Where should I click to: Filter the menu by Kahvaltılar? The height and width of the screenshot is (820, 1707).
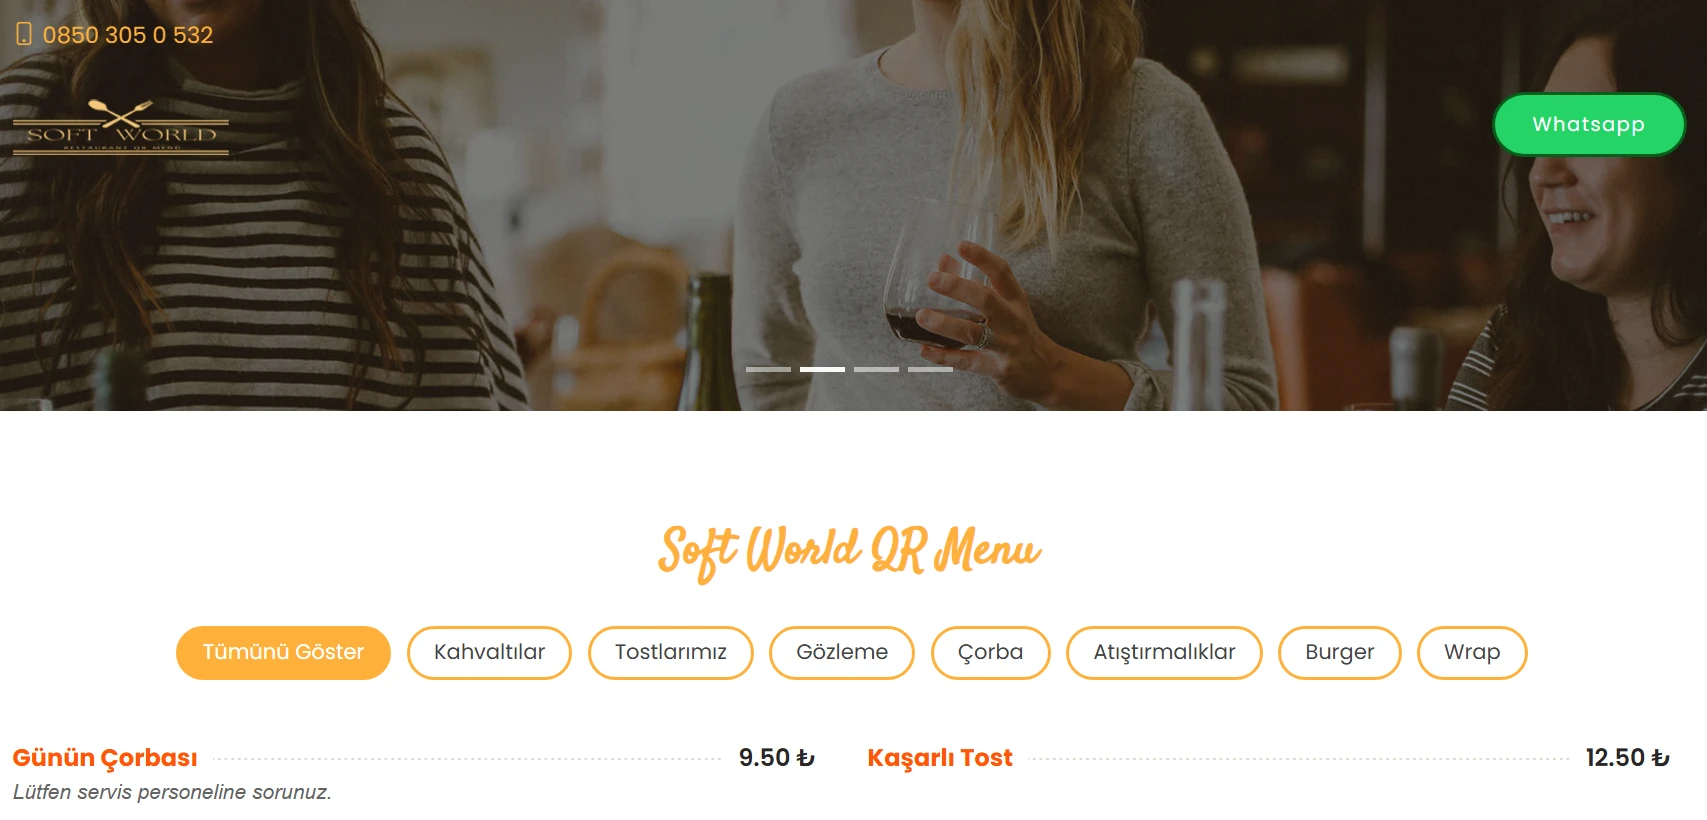coord(489,653)
